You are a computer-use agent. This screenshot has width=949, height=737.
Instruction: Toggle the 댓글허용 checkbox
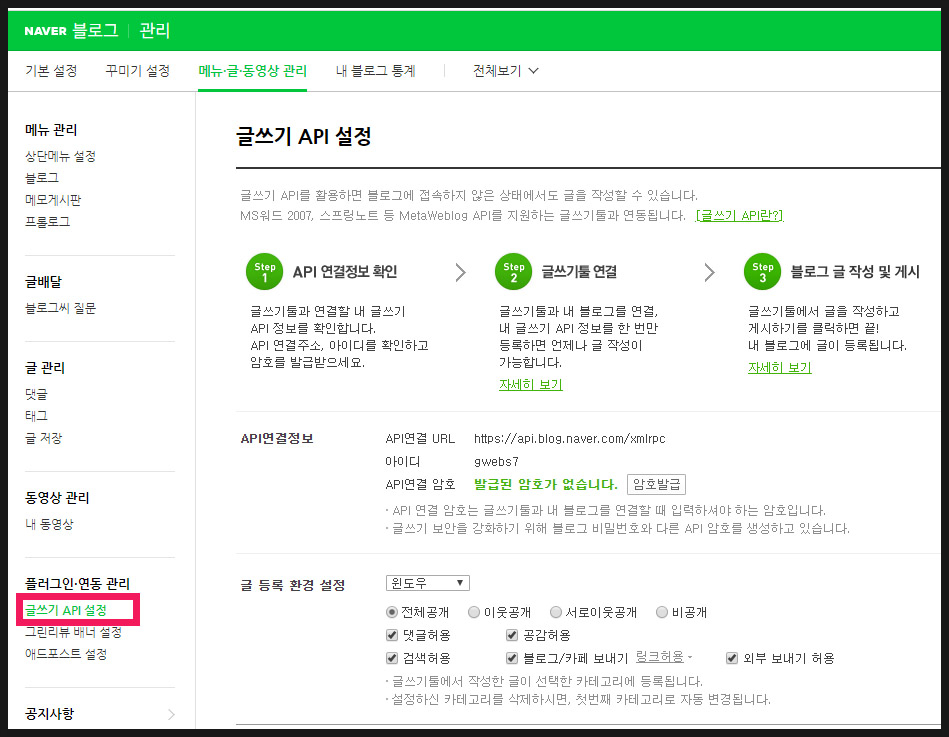392,635
